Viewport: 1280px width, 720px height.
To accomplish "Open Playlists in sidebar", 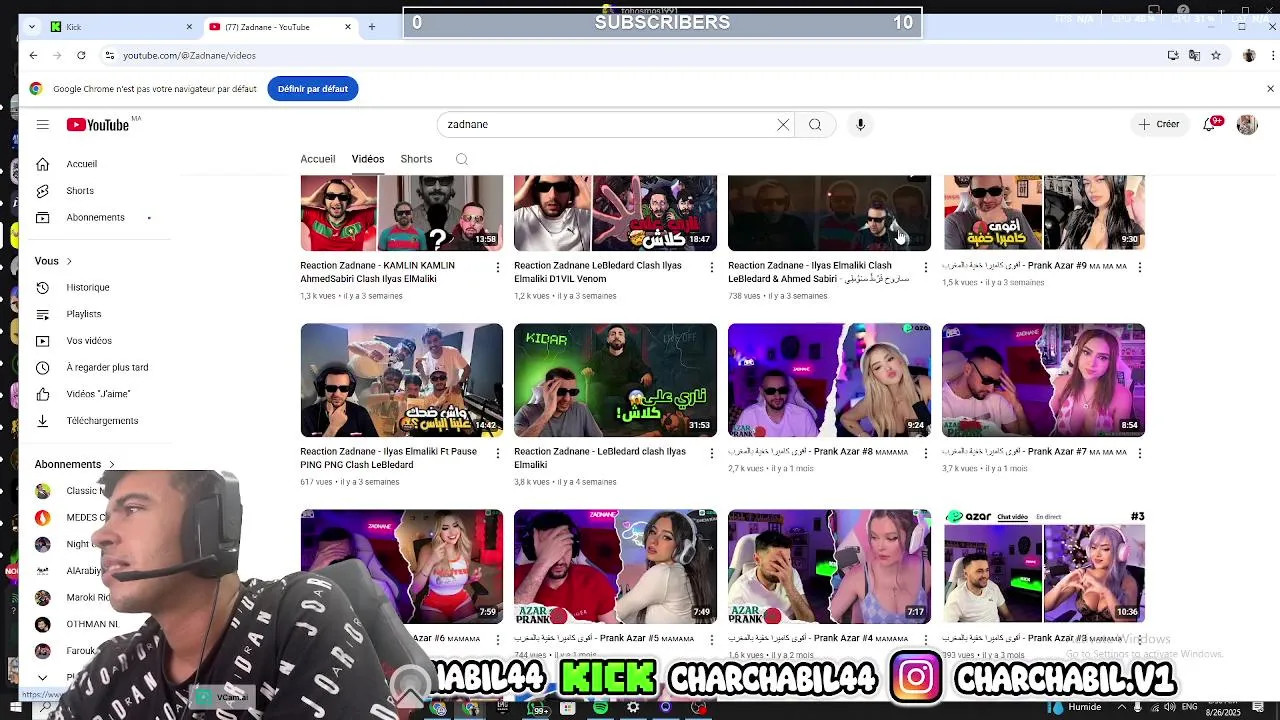I will 84,314.
